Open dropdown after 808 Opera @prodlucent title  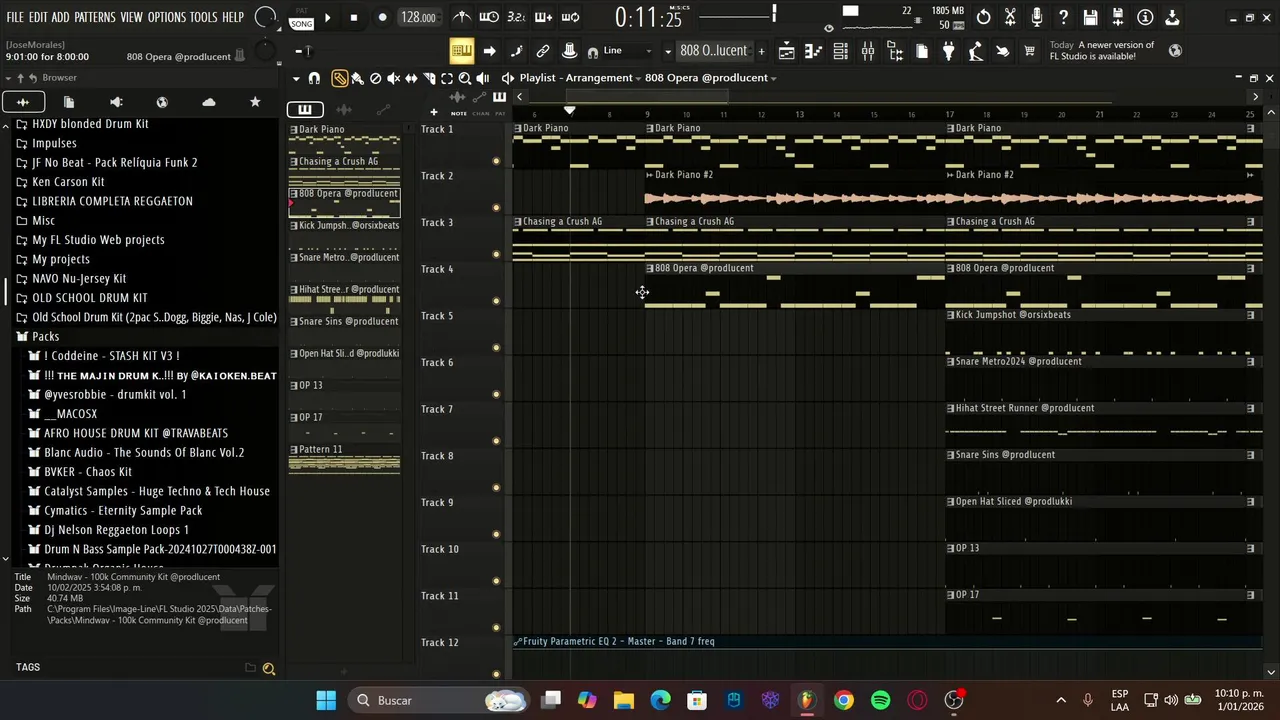click(x=774, y=78)
